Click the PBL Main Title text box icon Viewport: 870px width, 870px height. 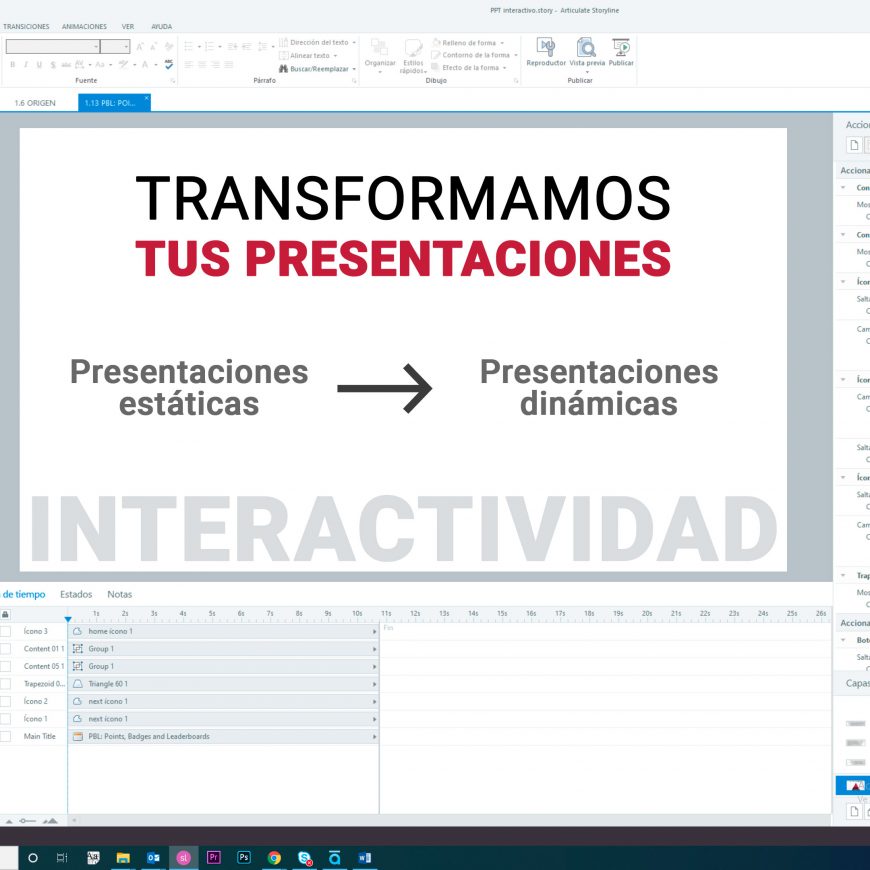click(x=78, y=737)
